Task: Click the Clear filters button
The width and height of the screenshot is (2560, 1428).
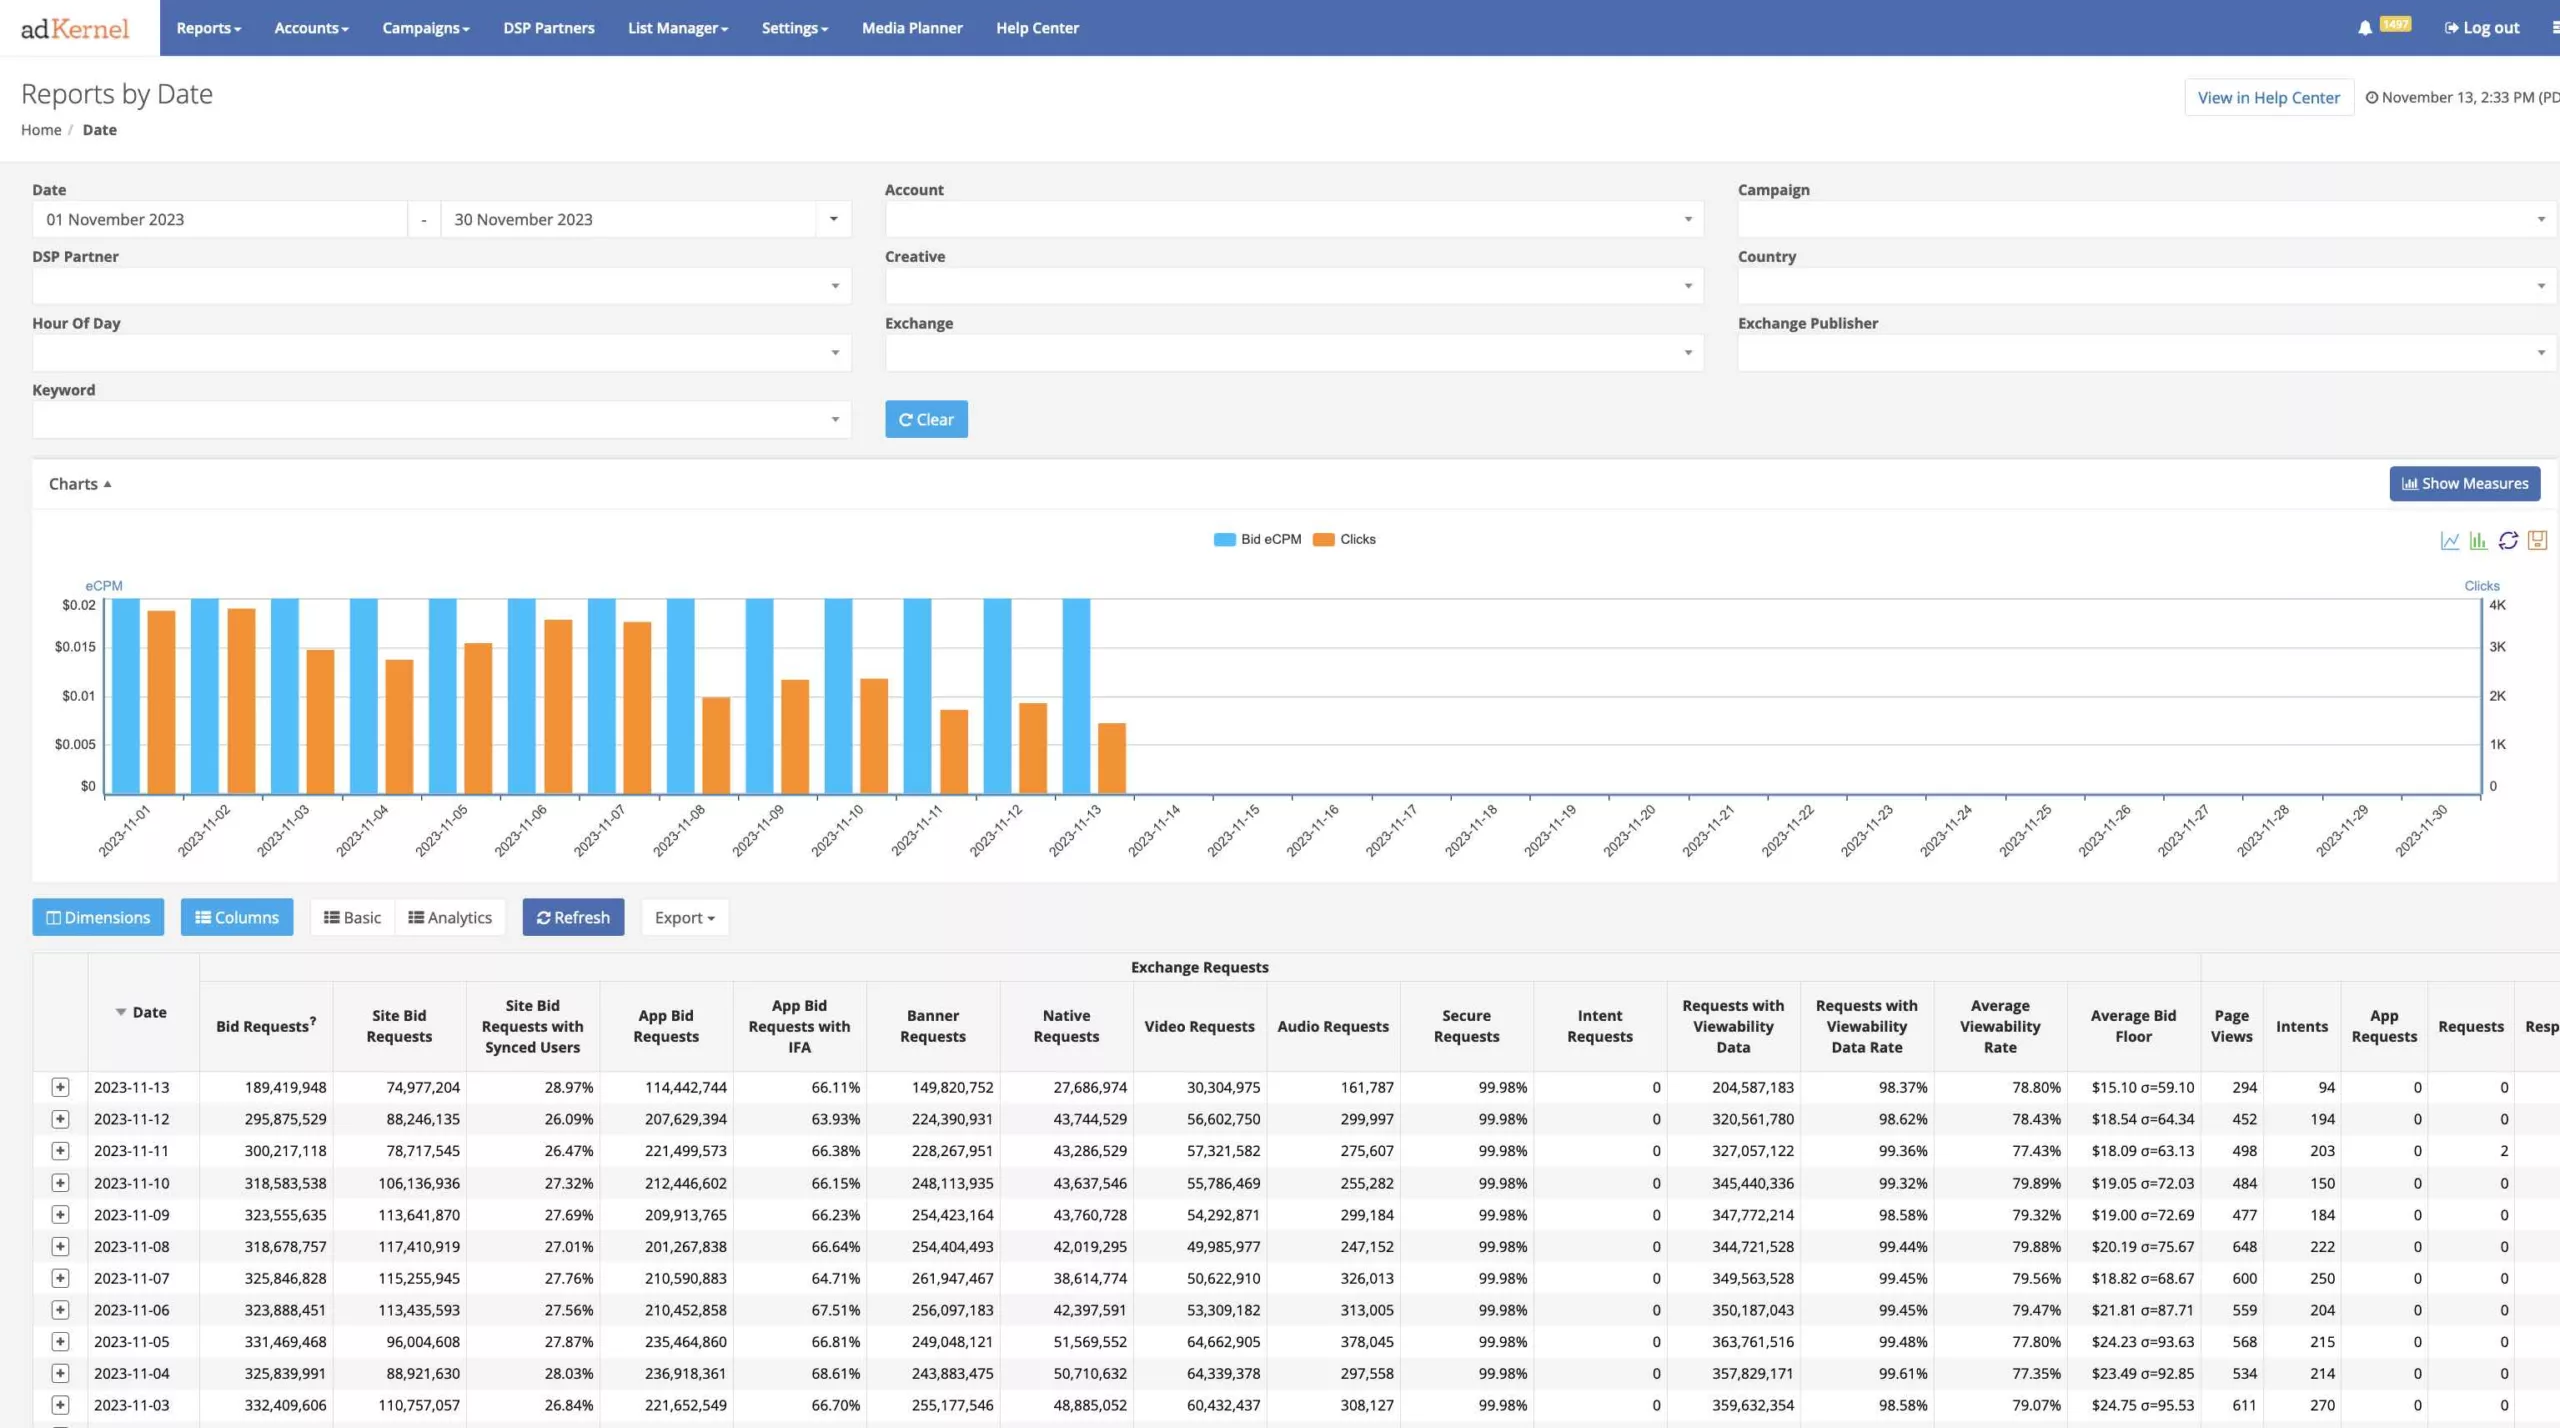Action: tap(925, 419)
